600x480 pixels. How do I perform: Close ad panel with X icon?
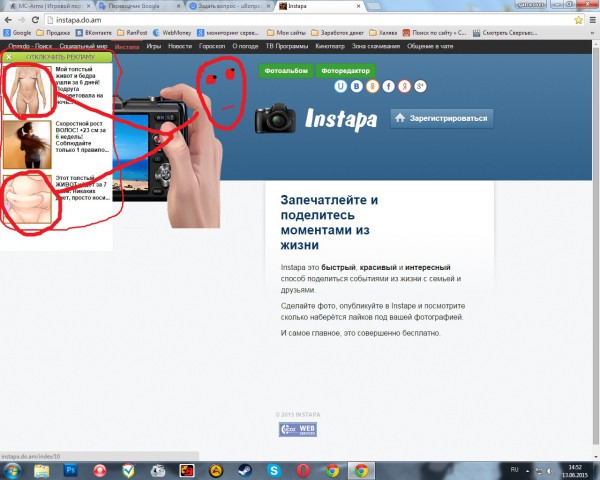(9, 57)
